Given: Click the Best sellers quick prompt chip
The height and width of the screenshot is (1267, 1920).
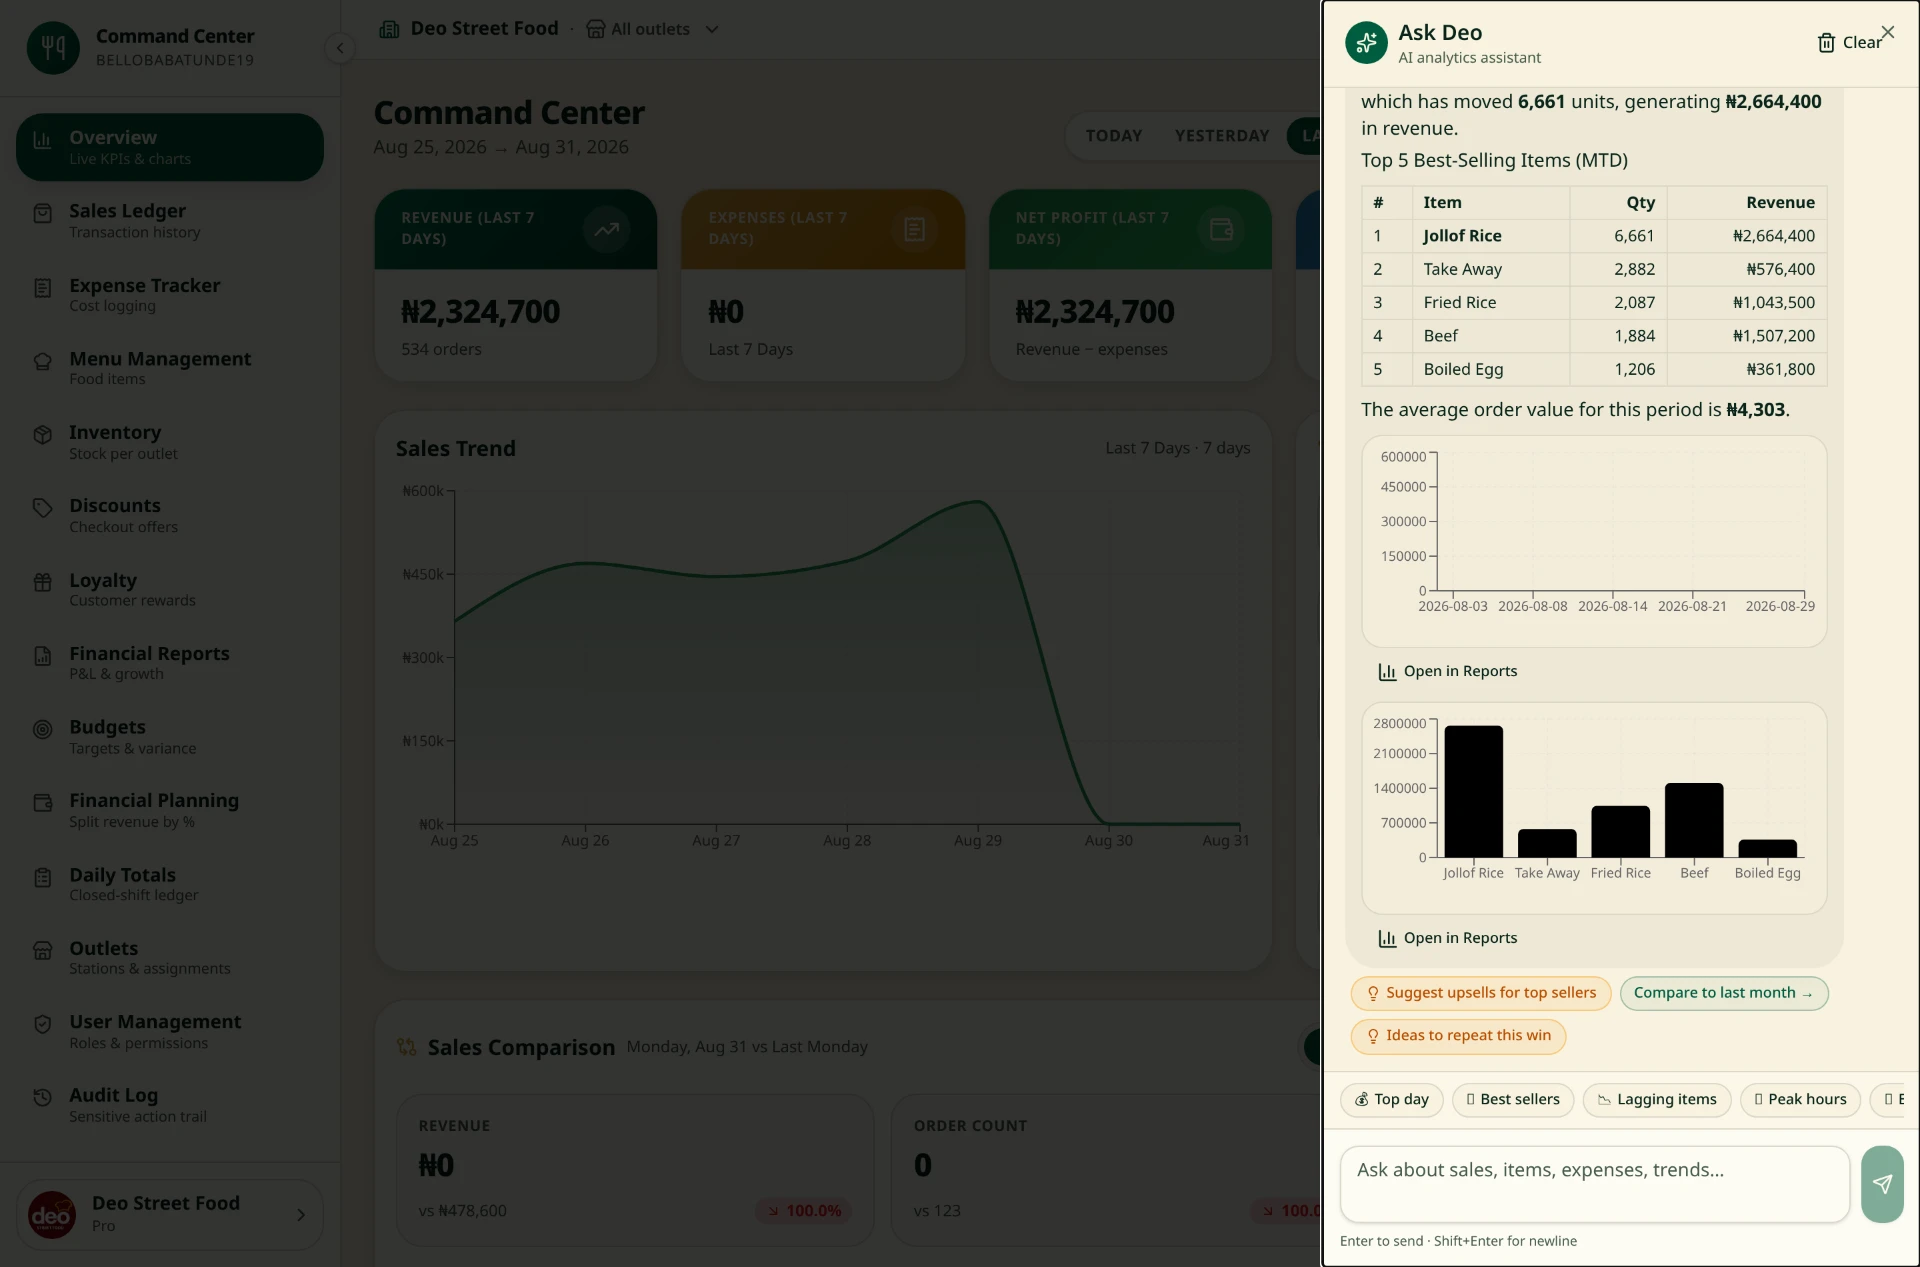Looking at the screenshot, I should pos(1512,1100).
